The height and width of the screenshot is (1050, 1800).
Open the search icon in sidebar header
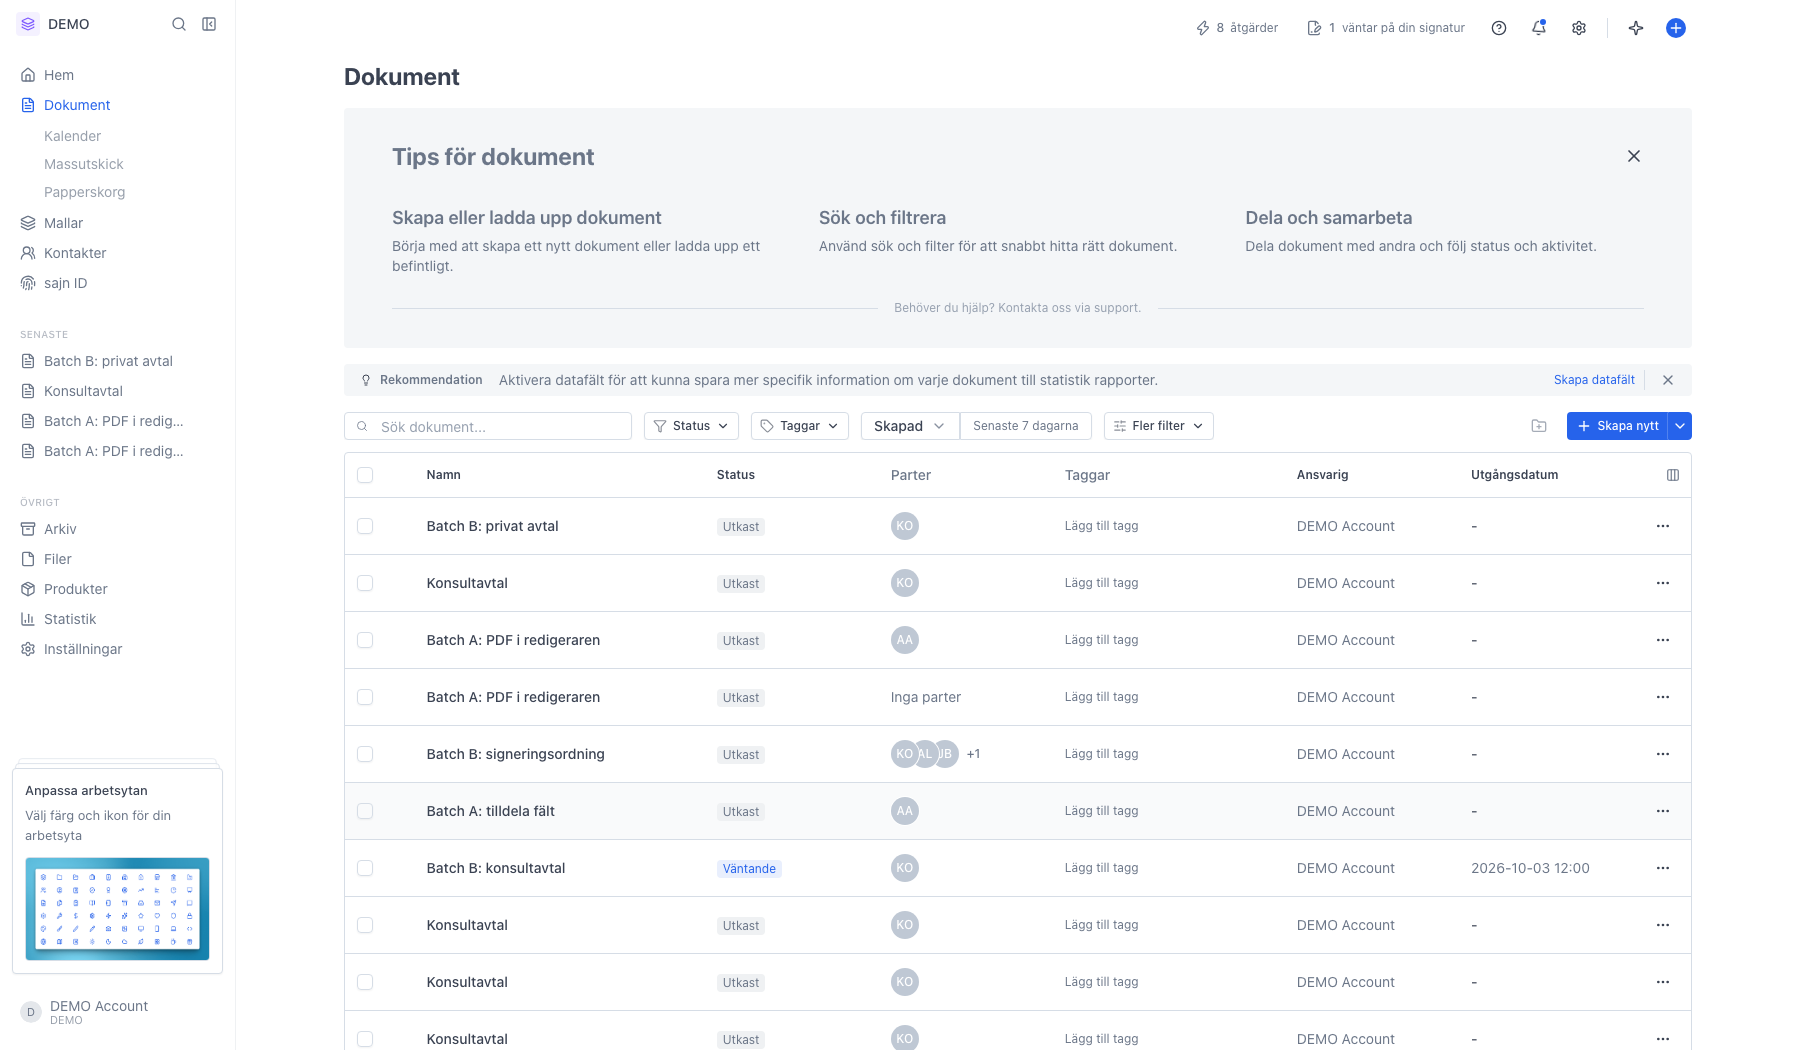pyautogui.click(x=179, y=24)
